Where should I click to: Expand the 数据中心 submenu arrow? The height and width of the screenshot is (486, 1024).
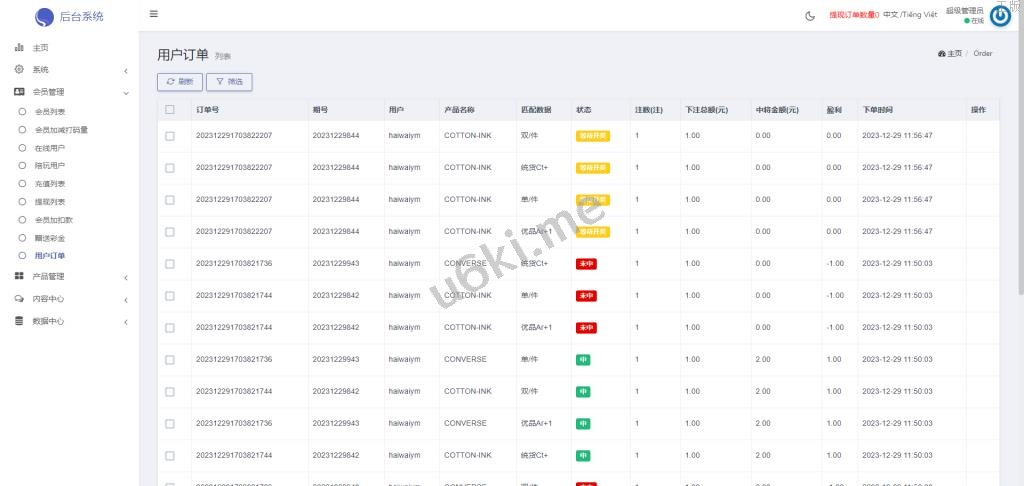[125, 321]
